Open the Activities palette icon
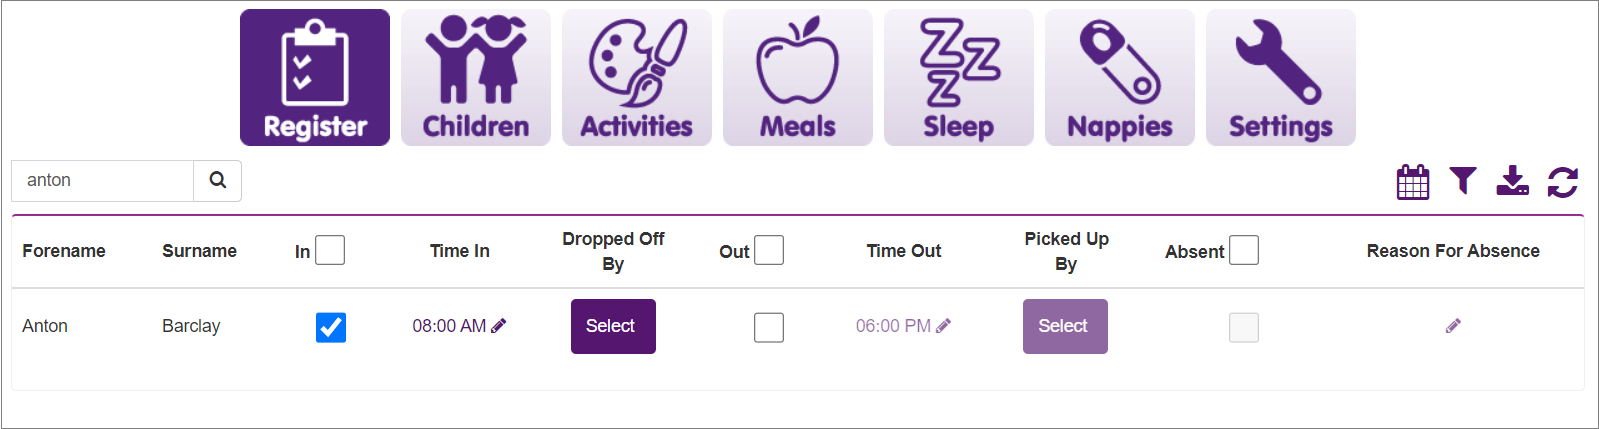This screenshot has height=429, width=1599. [x=637, y=78]
